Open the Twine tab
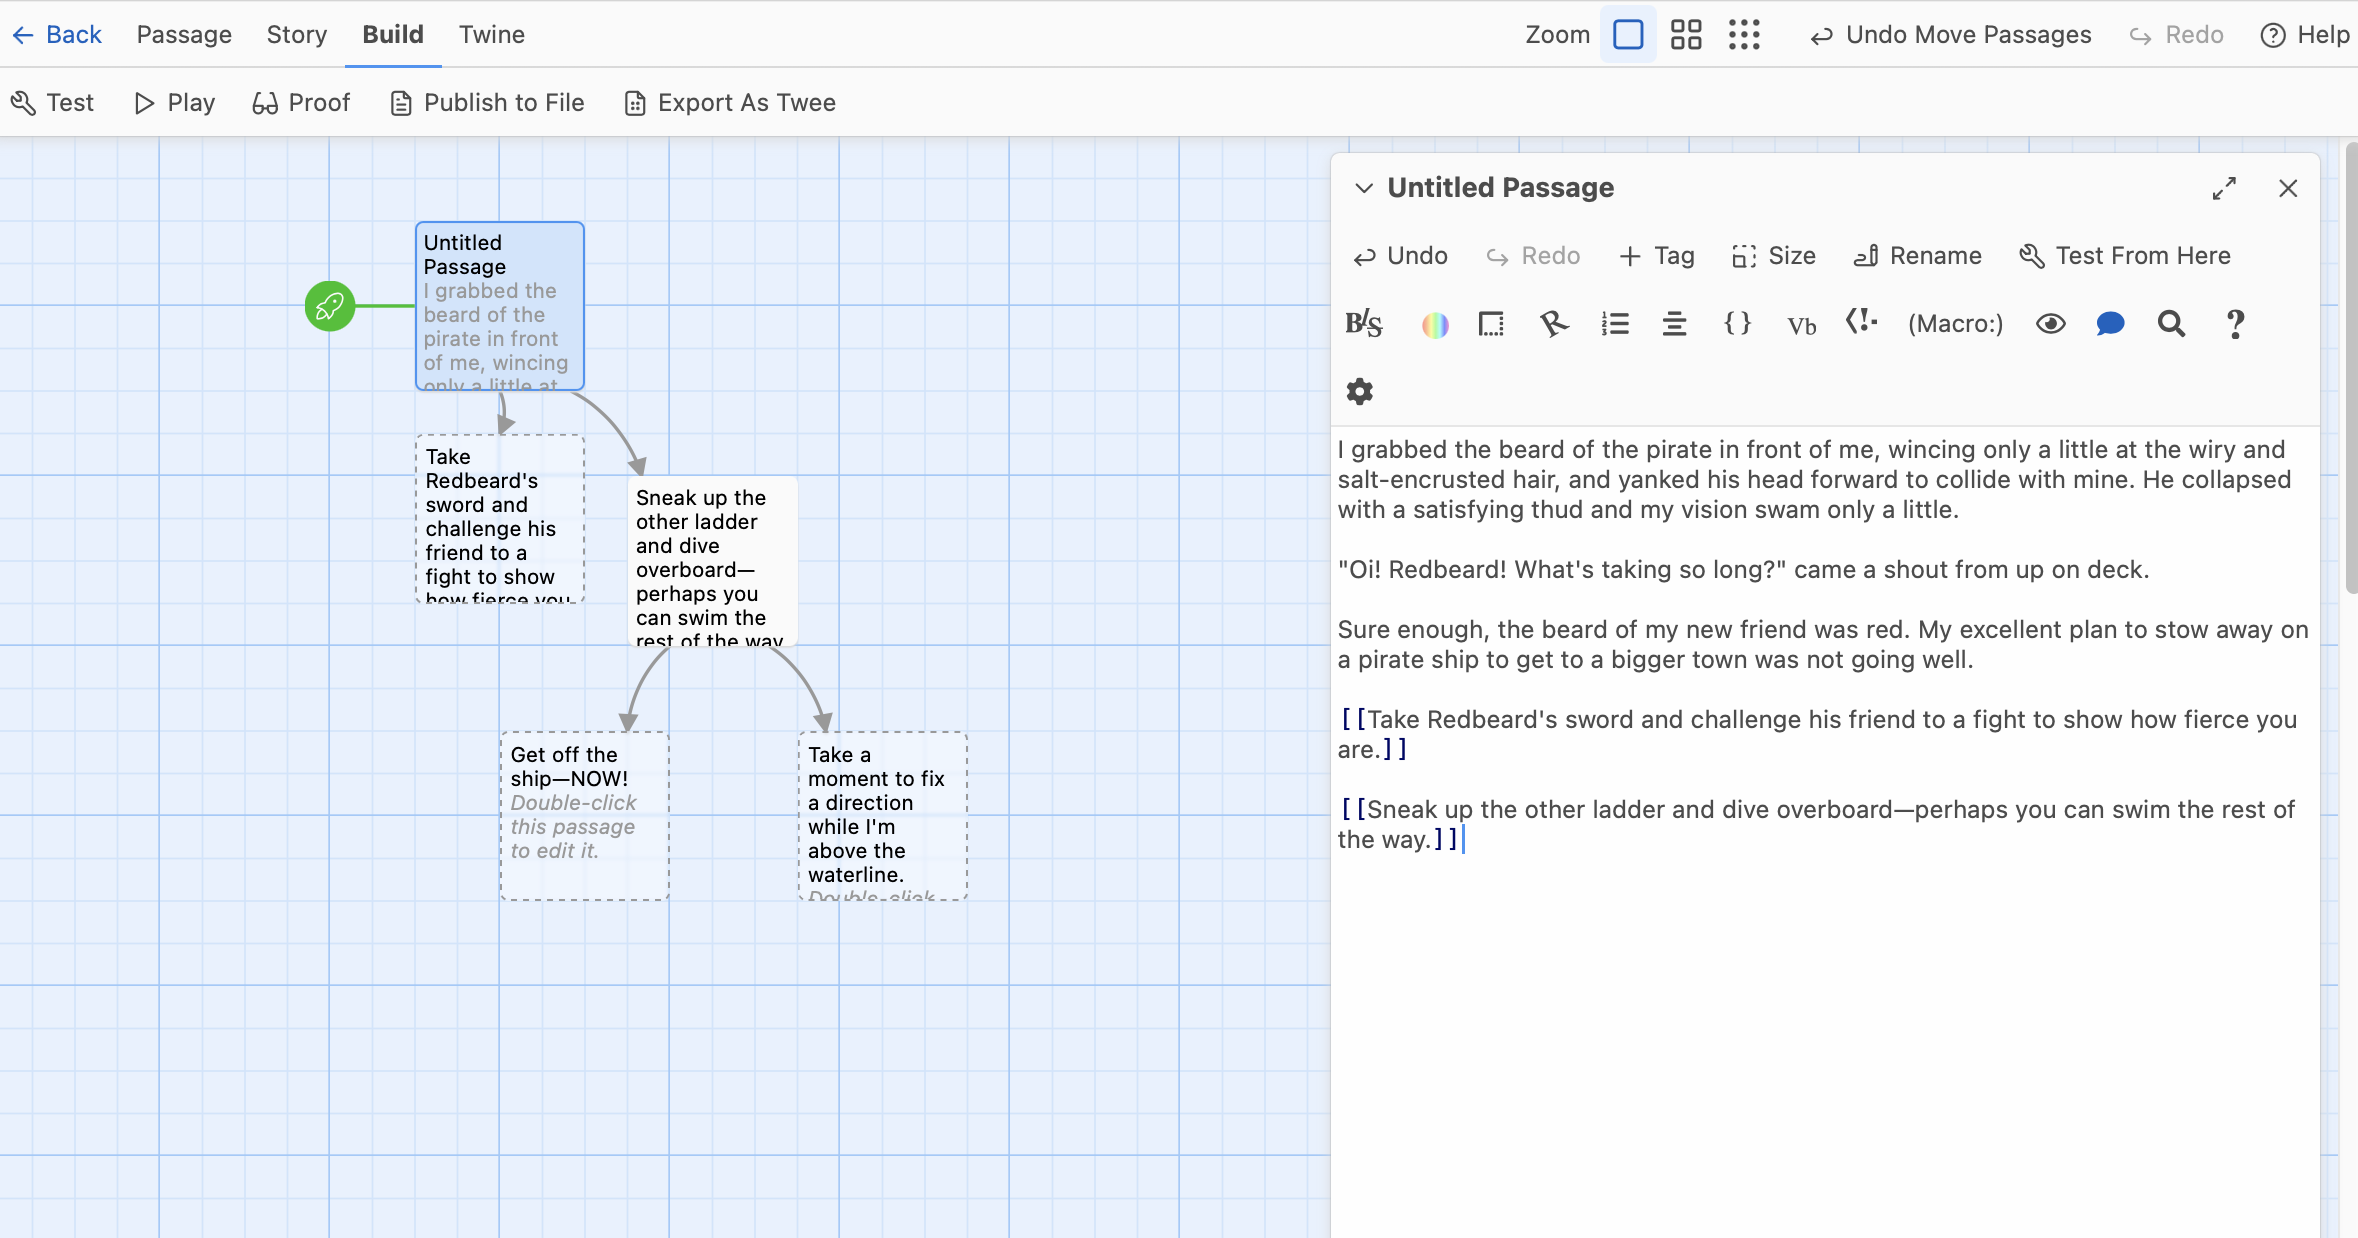The height and width of the screenshot is (1238, 2358). click(x=492, y=35)
